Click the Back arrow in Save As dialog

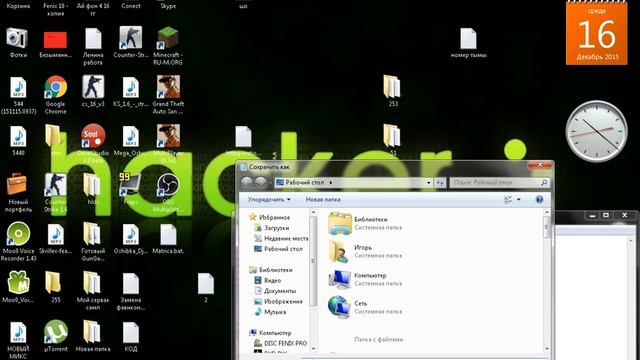point(247,182)
